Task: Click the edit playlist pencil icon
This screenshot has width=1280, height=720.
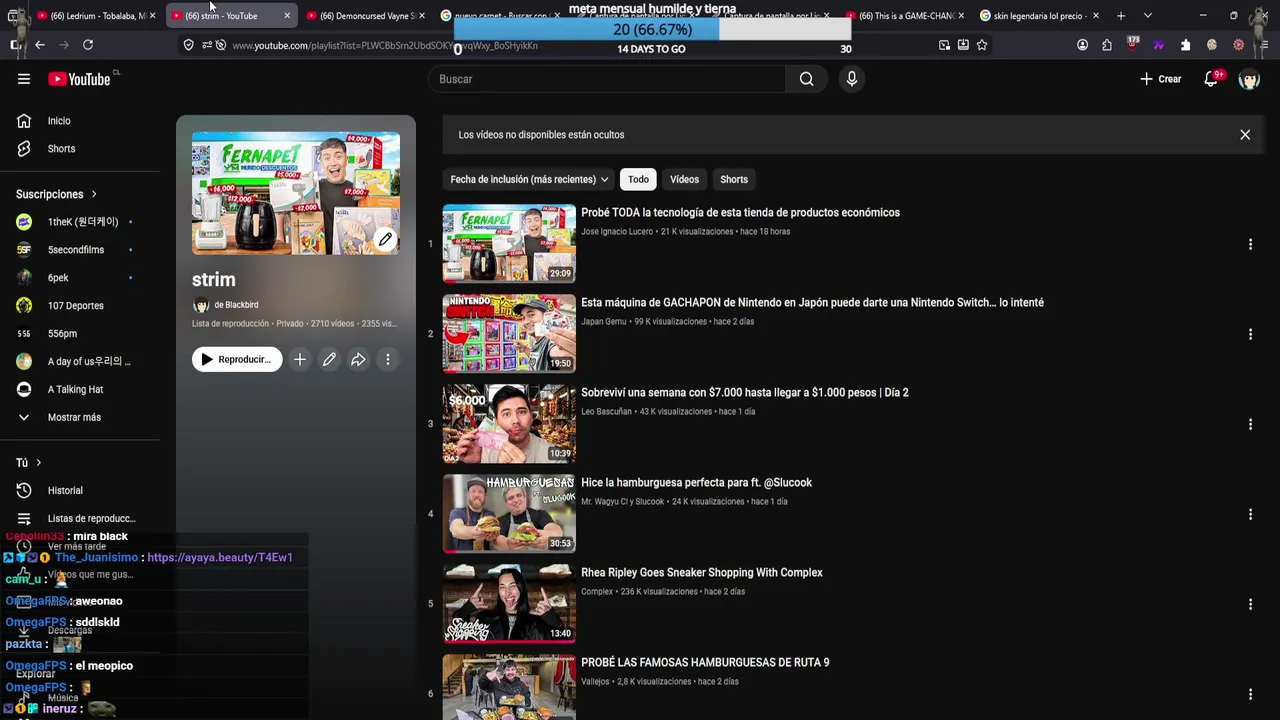Action: [x=329, y=360]
